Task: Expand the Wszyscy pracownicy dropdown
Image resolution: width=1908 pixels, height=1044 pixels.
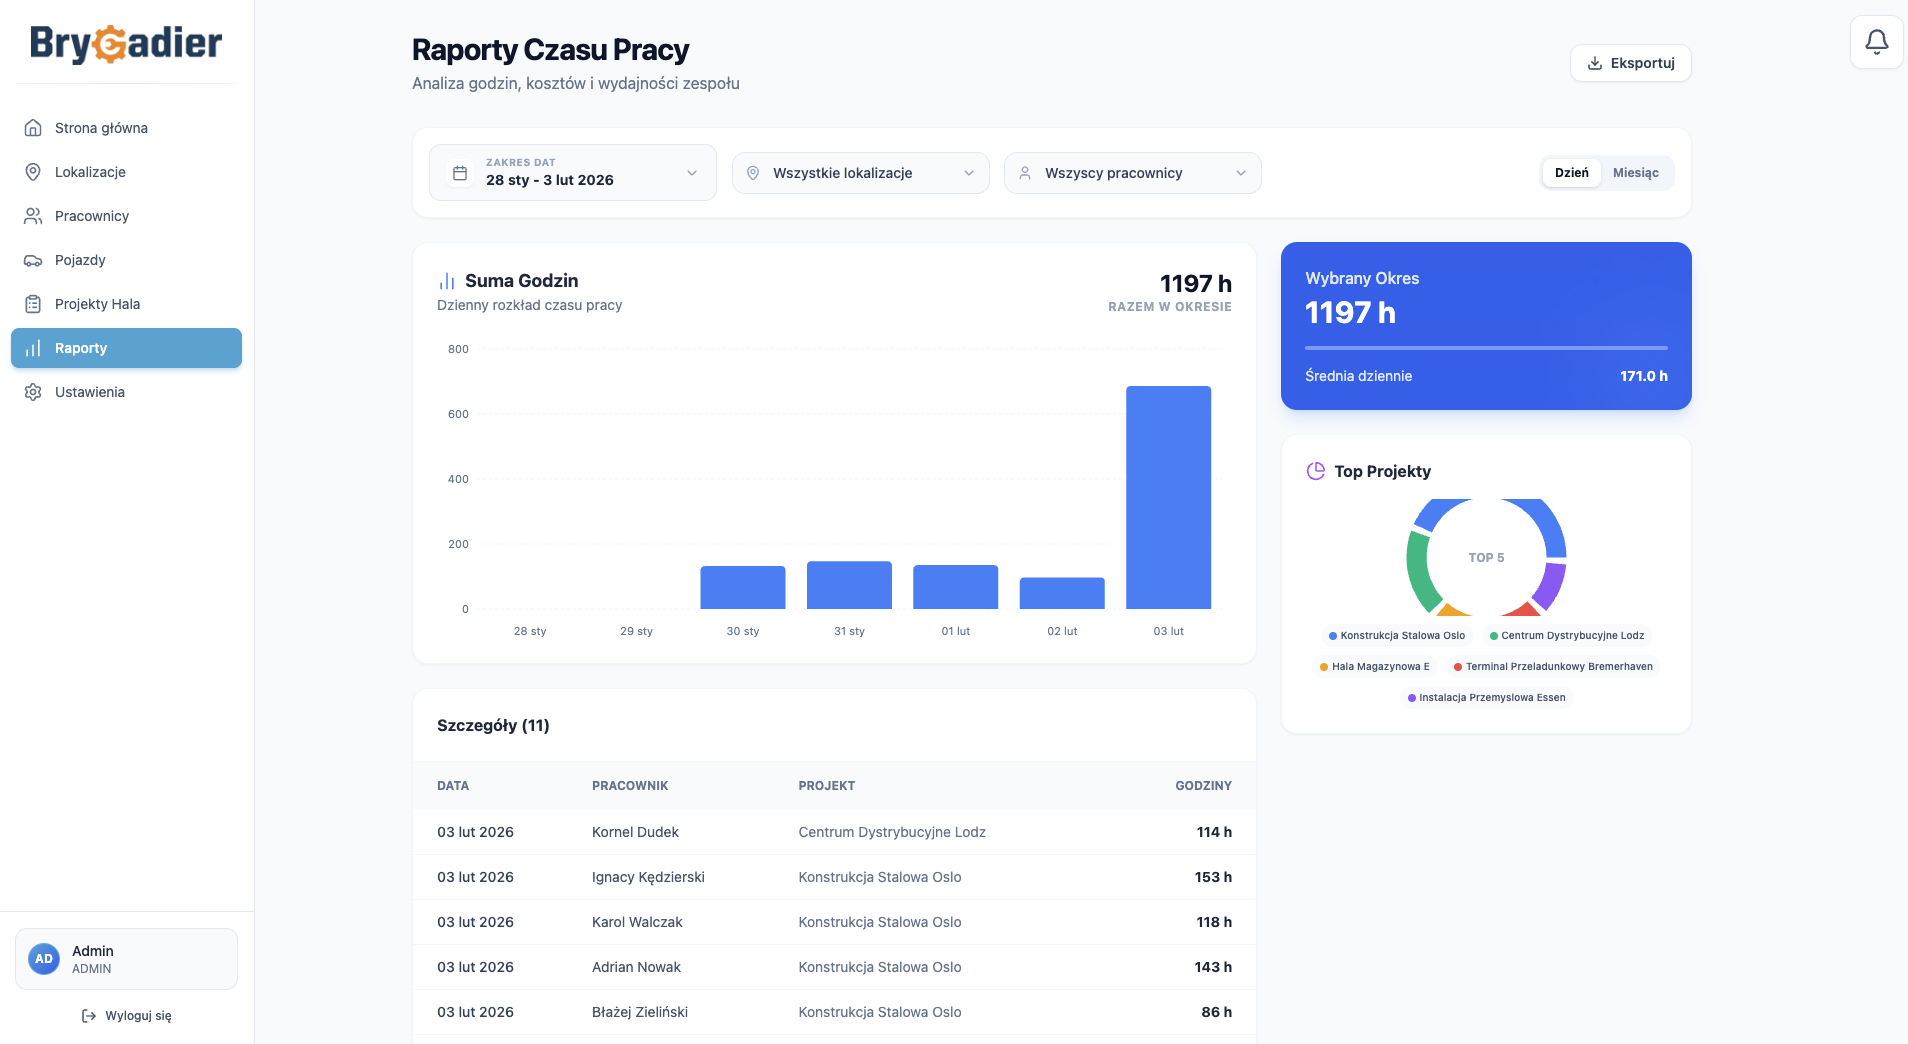Action: tap(1133, 173)
